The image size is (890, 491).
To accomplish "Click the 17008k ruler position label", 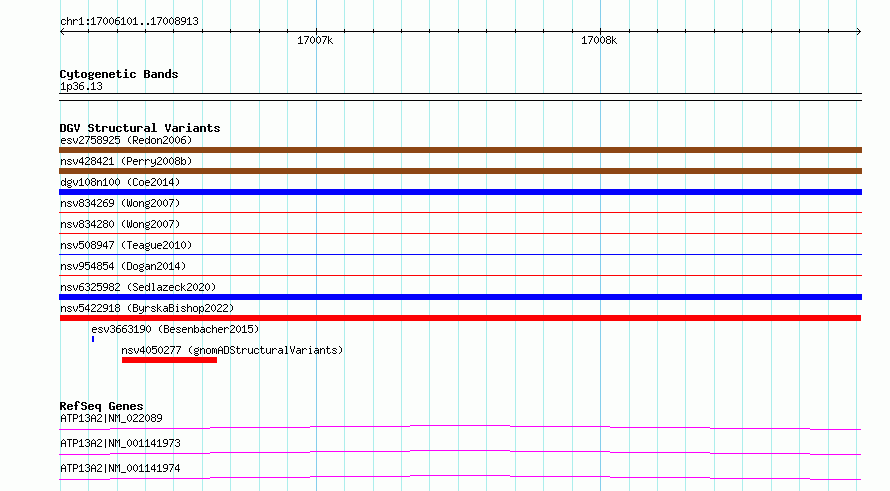I will (599, 40).
